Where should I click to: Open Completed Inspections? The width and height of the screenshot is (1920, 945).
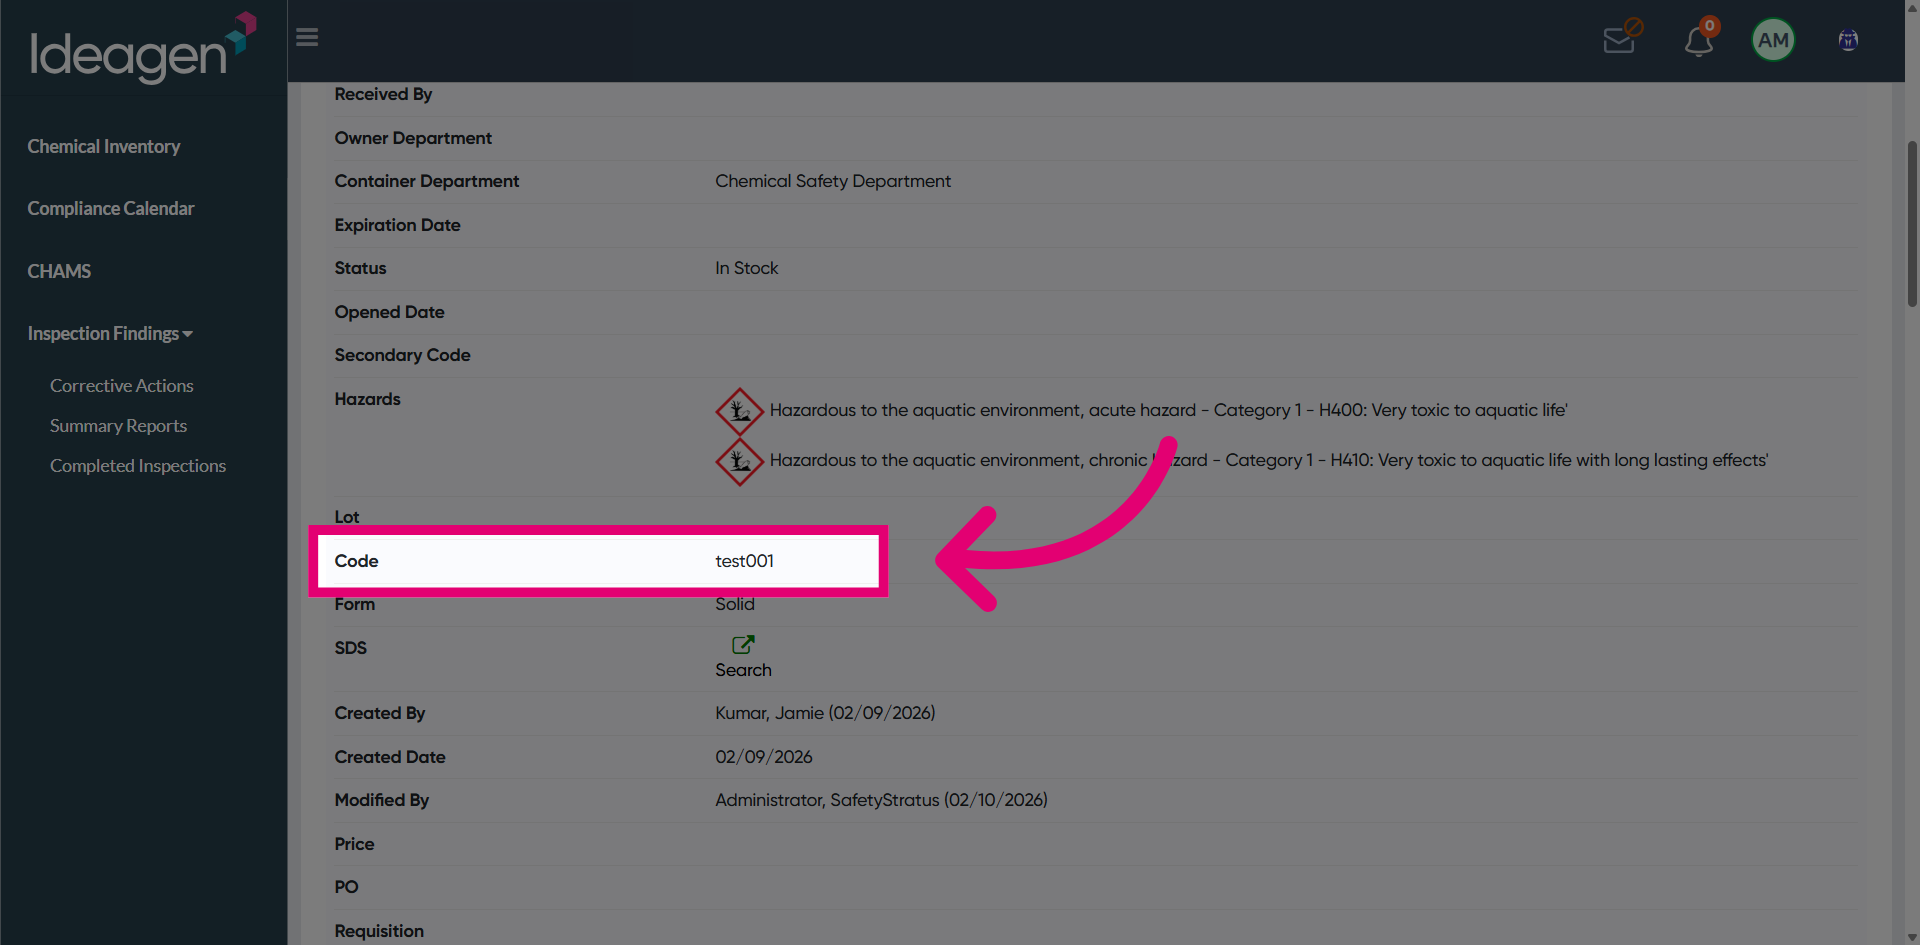click(138, 465)
